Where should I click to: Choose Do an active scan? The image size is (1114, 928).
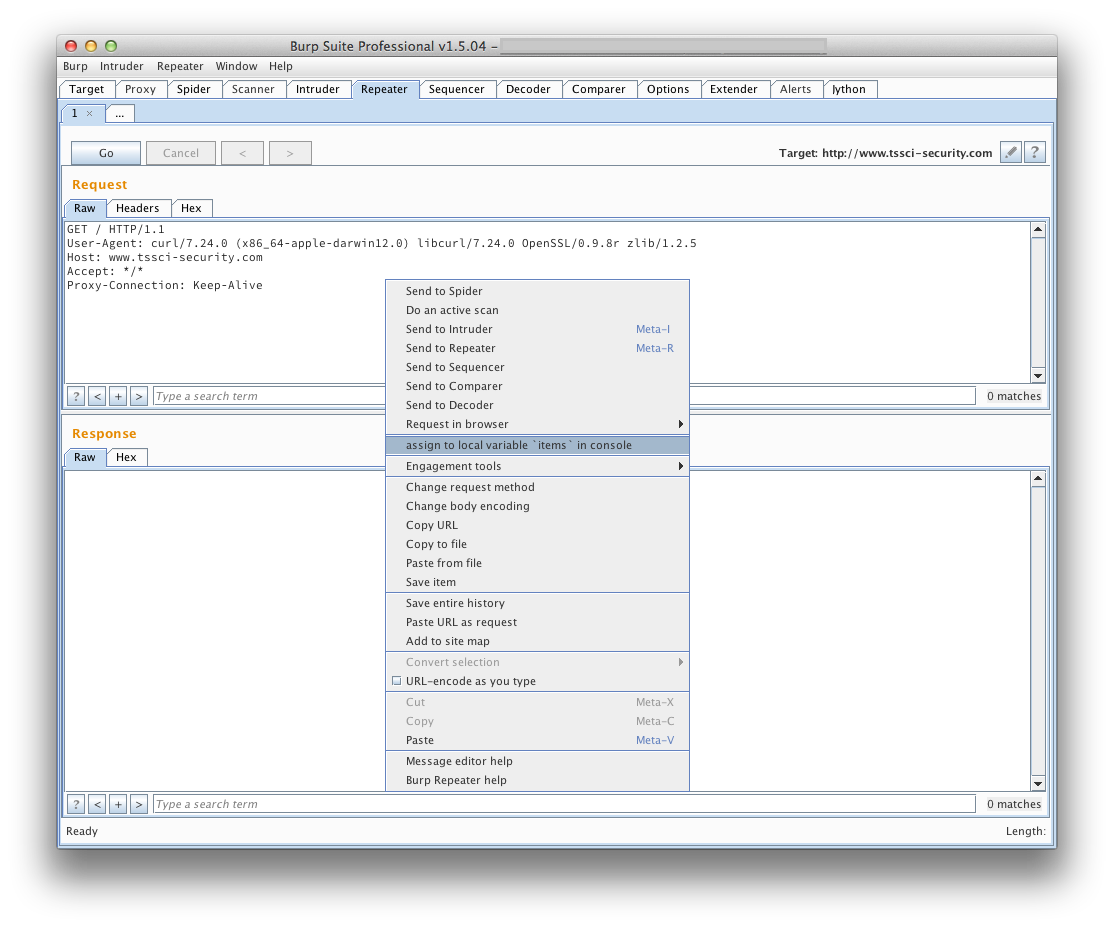[x=537, y=311]
